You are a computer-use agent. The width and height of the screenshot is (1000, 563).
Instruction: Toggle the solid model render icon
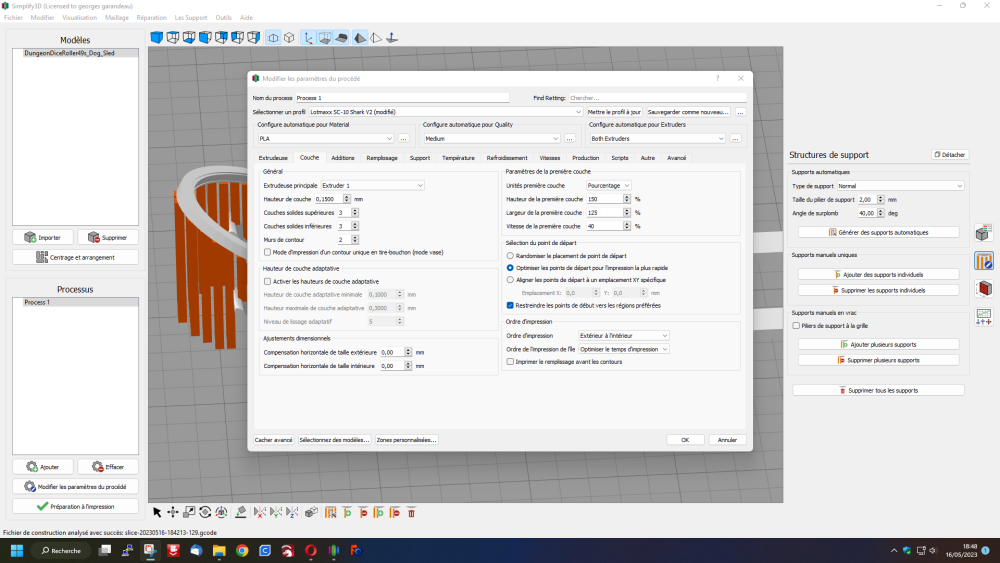360,38
